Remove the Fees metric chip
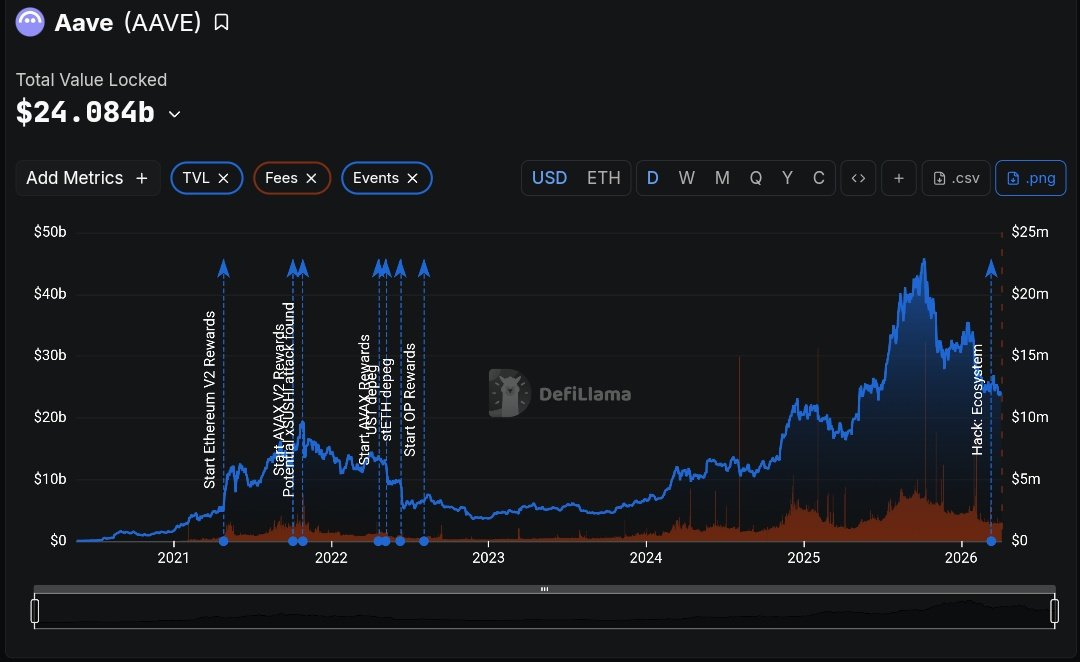 (x=311, y=177)
